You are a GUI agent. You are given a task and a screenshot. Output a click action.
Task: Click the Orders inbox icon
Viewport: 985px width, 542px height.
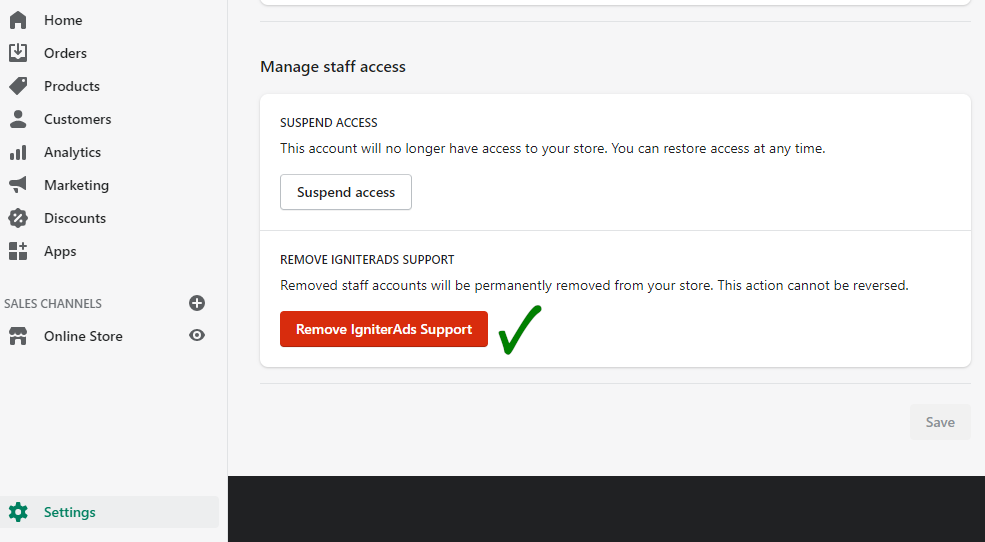click(x=18, y=53)
